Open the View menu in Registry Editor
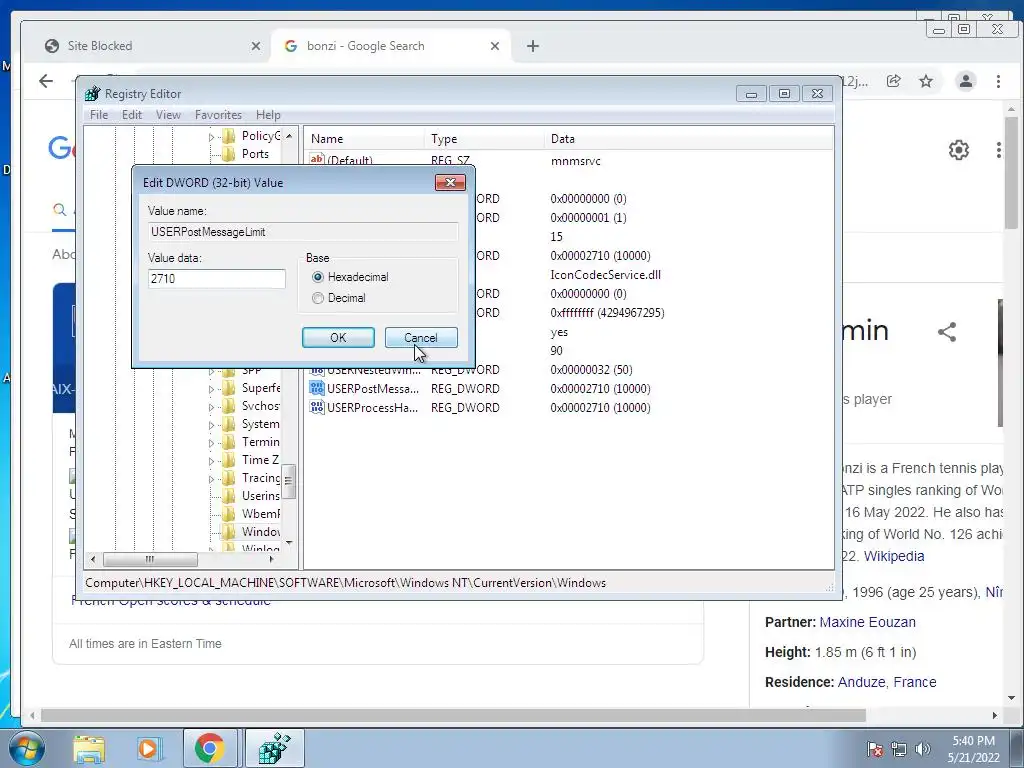The height and width of the screenshot is (768, 1024). click(x=168, y=115)
